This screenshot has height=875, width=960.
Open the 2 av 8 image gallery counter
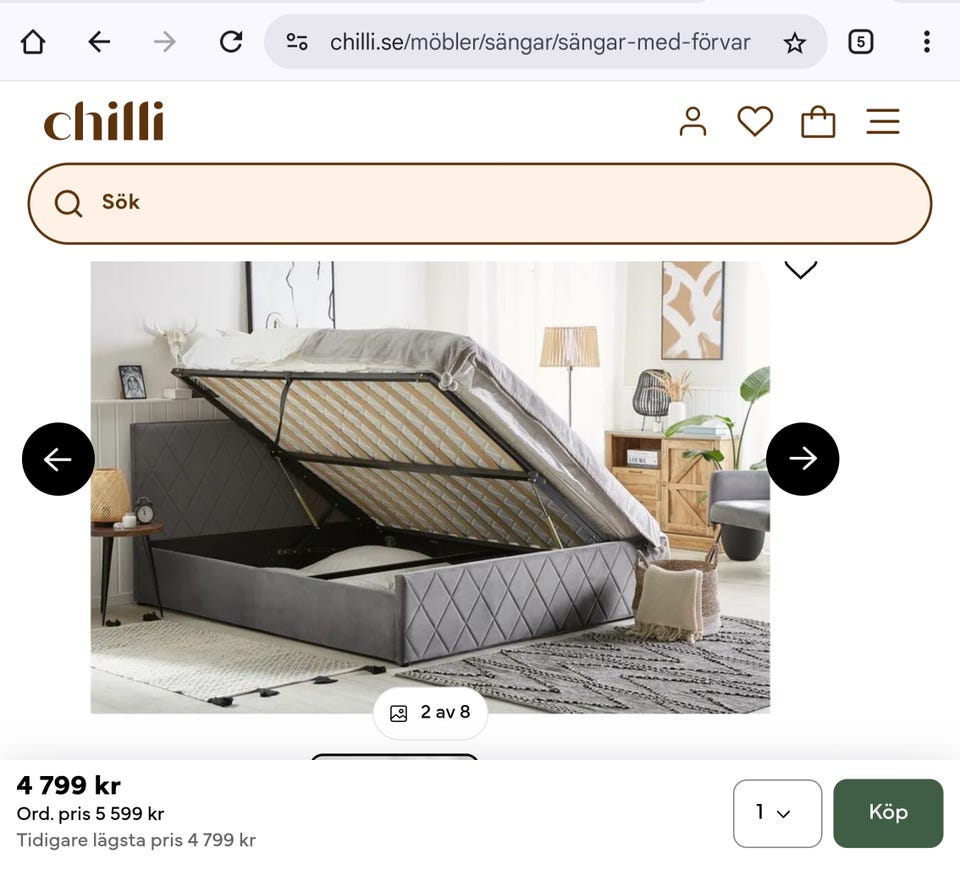tap(430, 713)
